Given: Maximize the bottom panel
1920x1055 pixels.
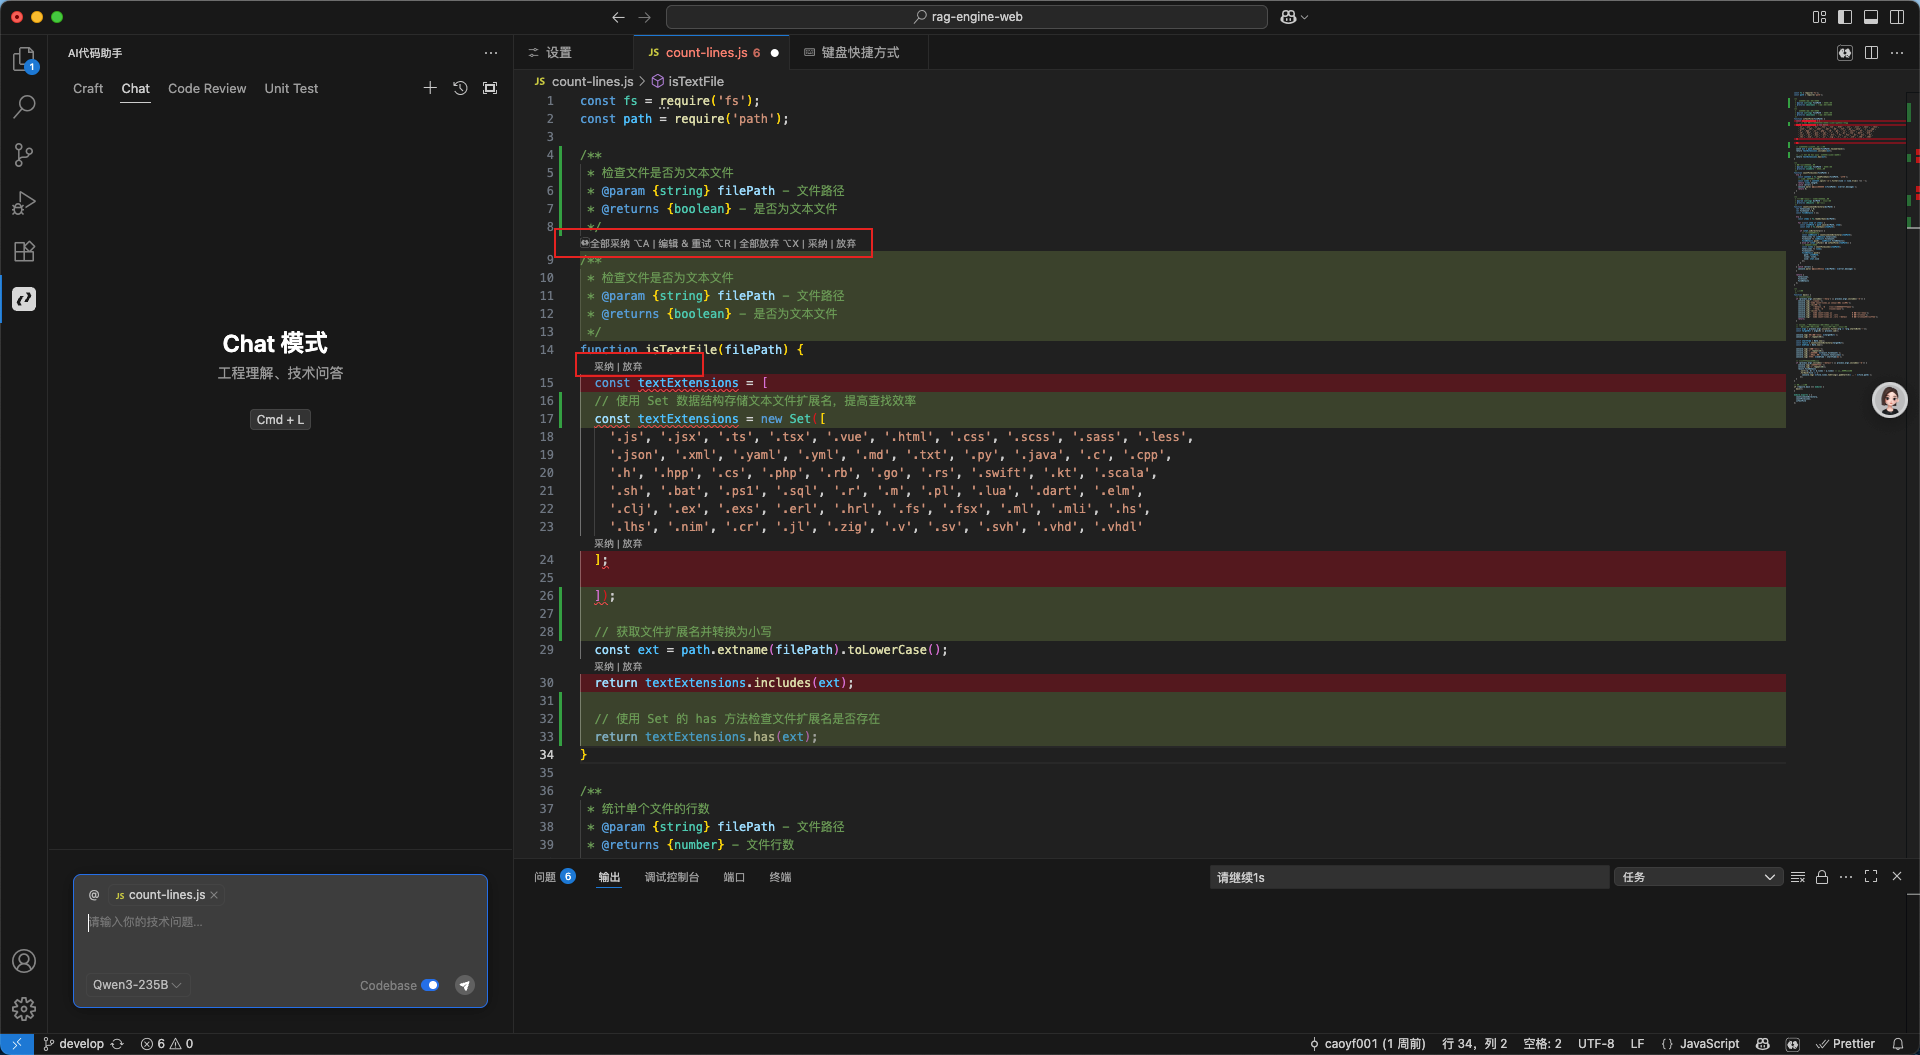Looking at the screenshot, I should click(1871, 877).
